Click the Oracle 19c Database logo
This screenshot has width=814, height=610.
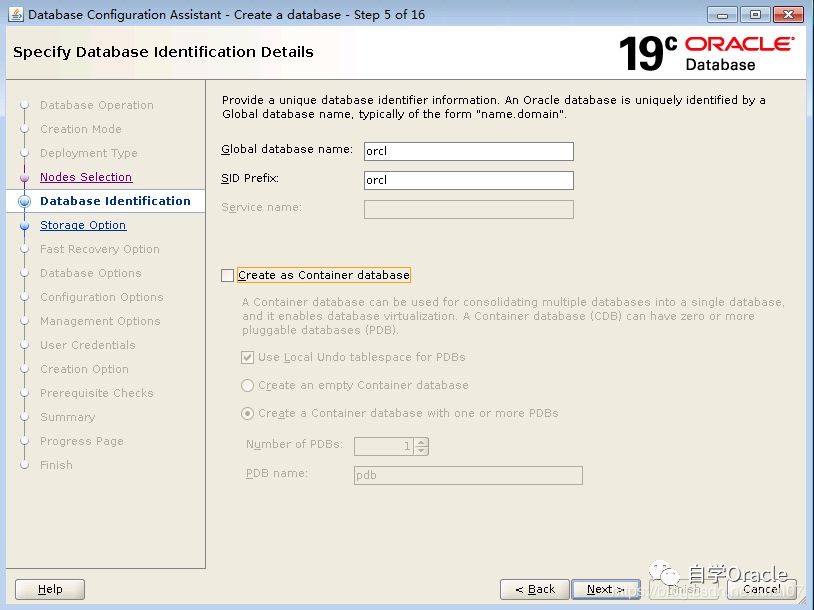pos(706,53)
